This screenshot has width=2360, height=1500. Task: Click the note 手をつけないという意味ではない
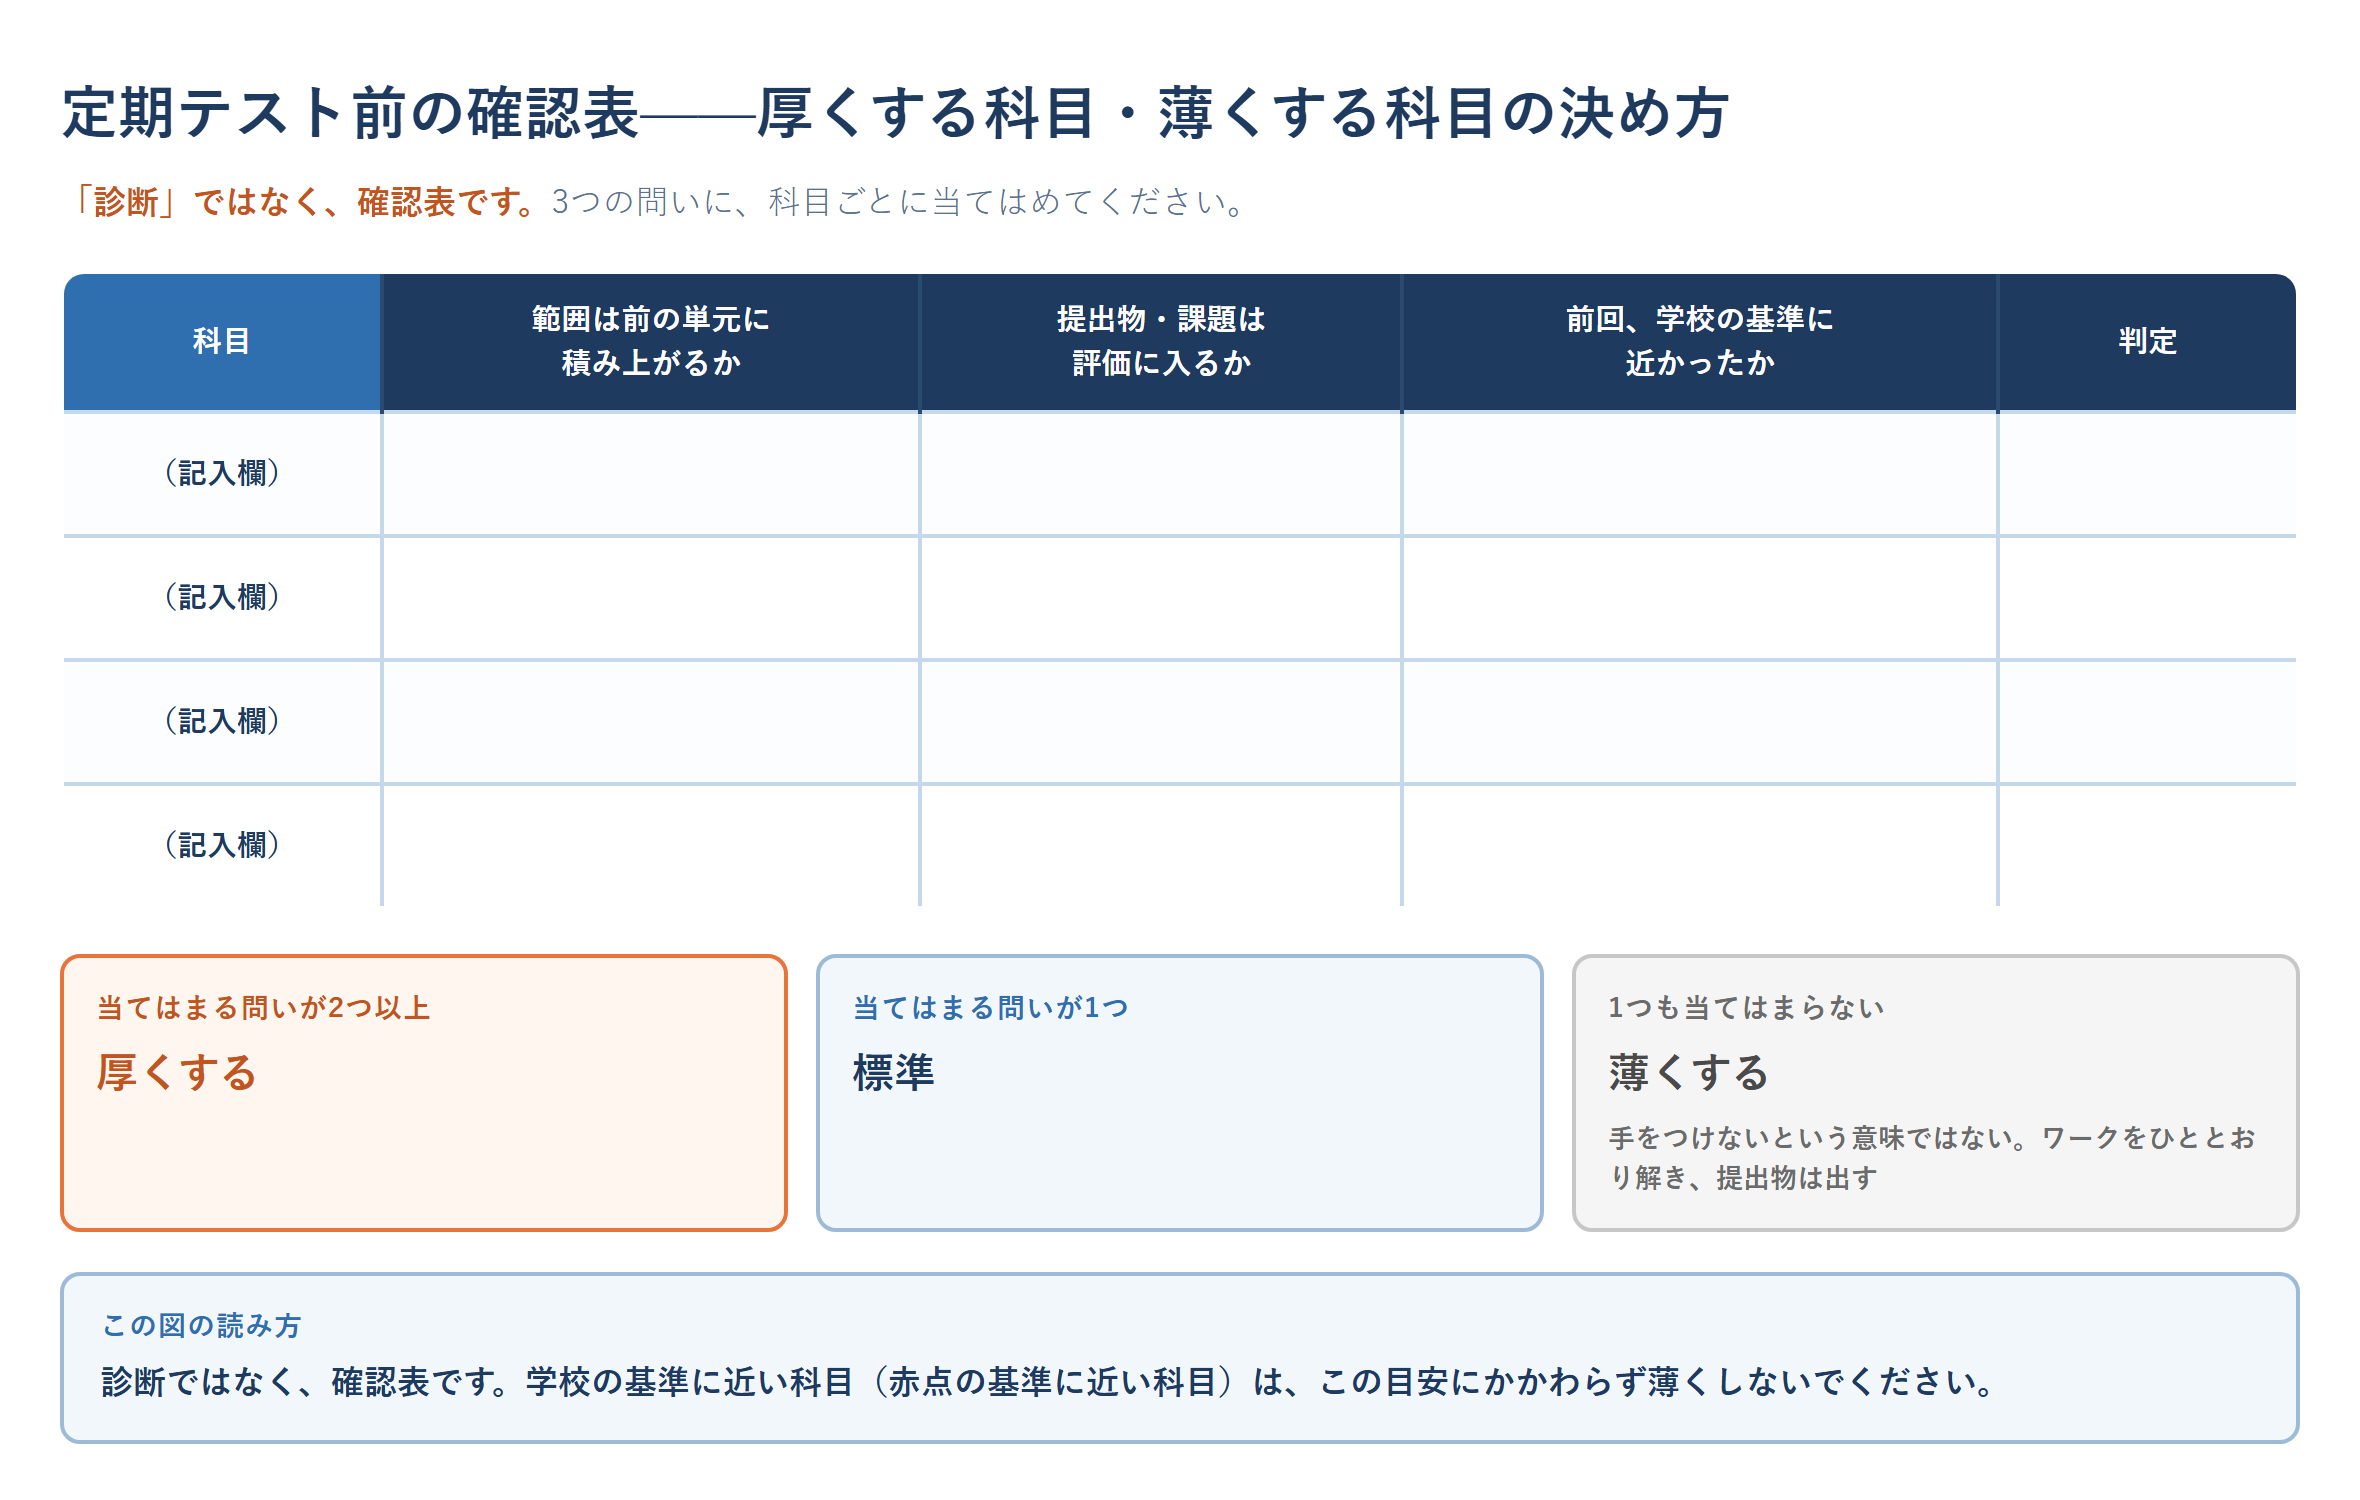click(x=1809, y=1138)
